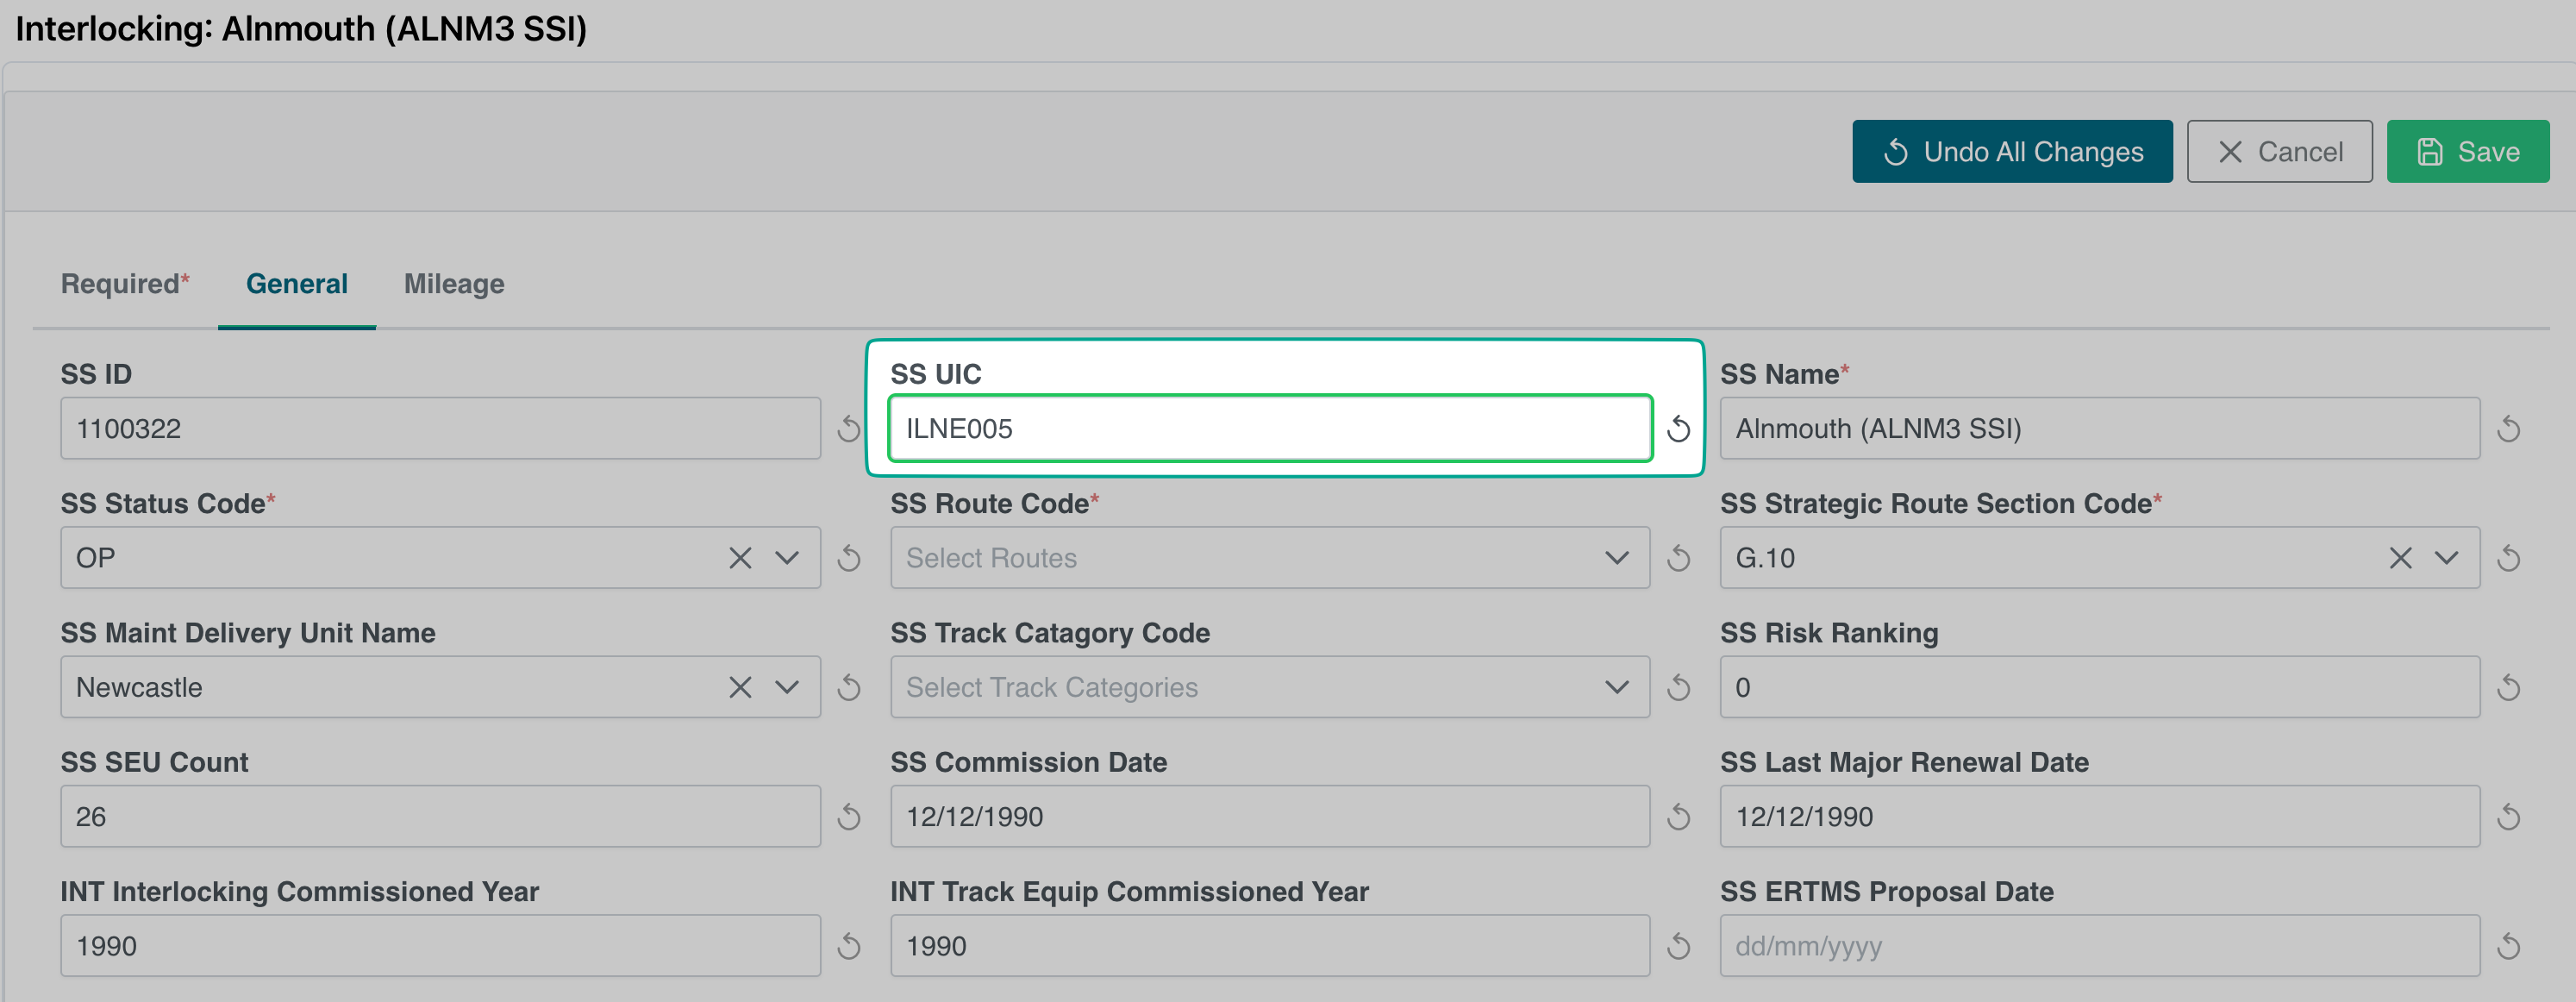Image resolution: width=2576 pixels, height=1002 pixels.
Task: Expand the SS Route Code dropdown
Action: pyautogui.click(x=1616, y=558)
